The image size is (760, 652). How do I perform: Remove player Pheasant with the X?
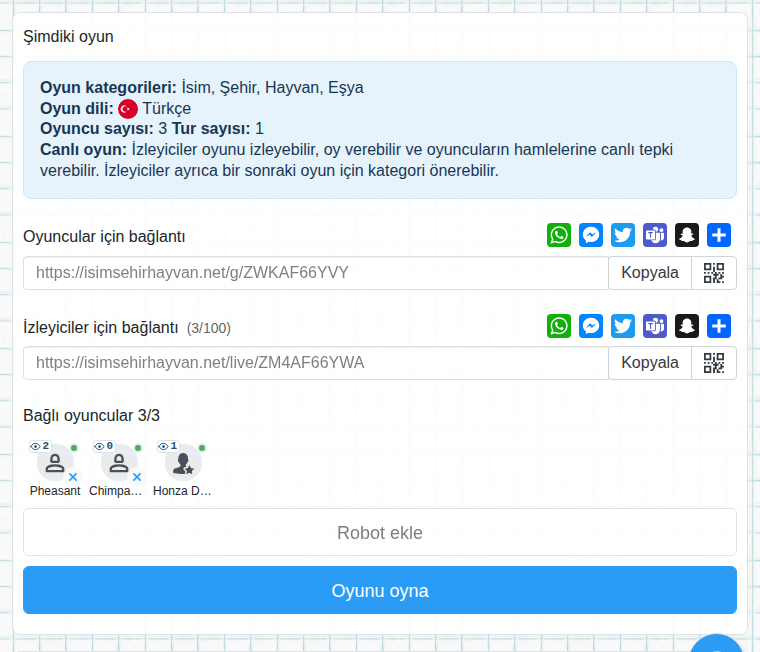[73, 477]
